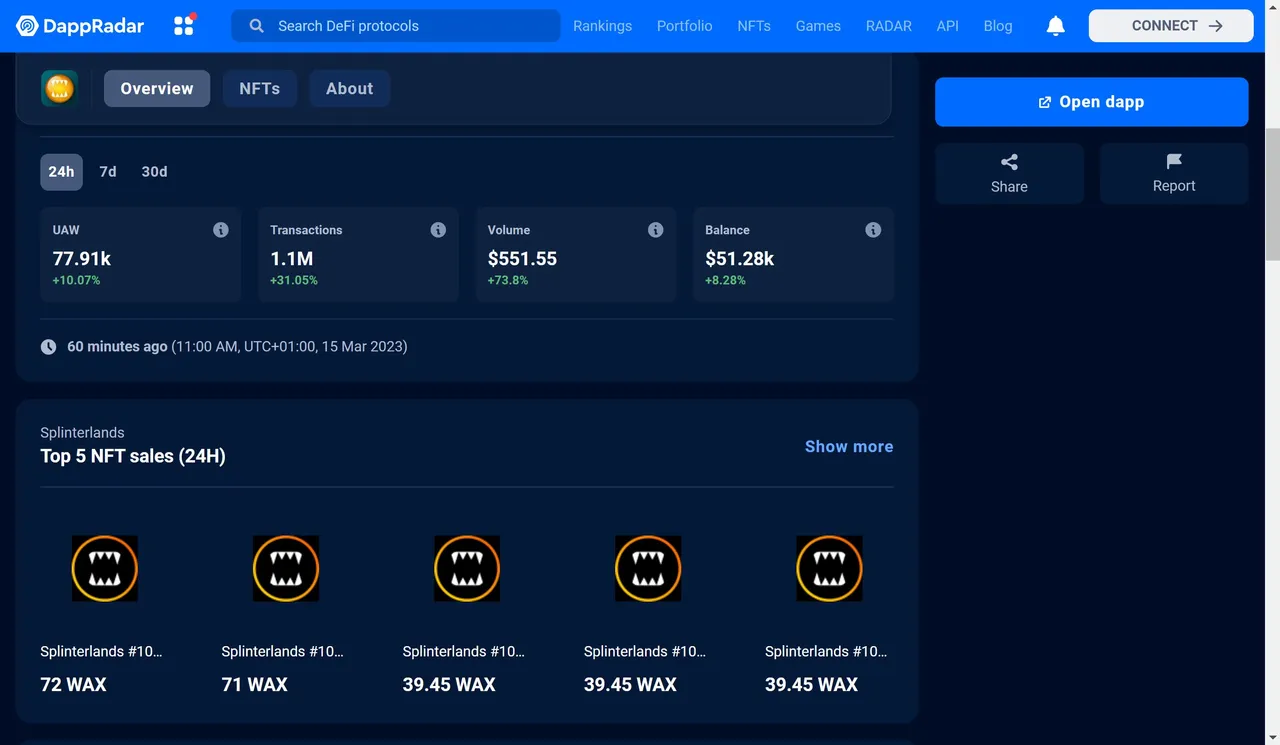Open the apps grid menu icon
Viewport: 1280px width, 745px height.
click(x=185, y=25)
